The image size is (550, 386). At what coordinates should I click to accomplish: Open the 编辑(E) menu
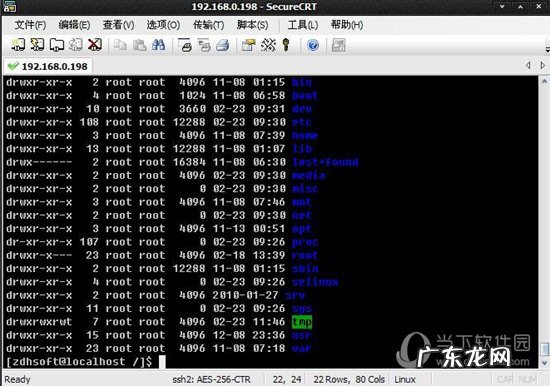click(x=74, y=25)
